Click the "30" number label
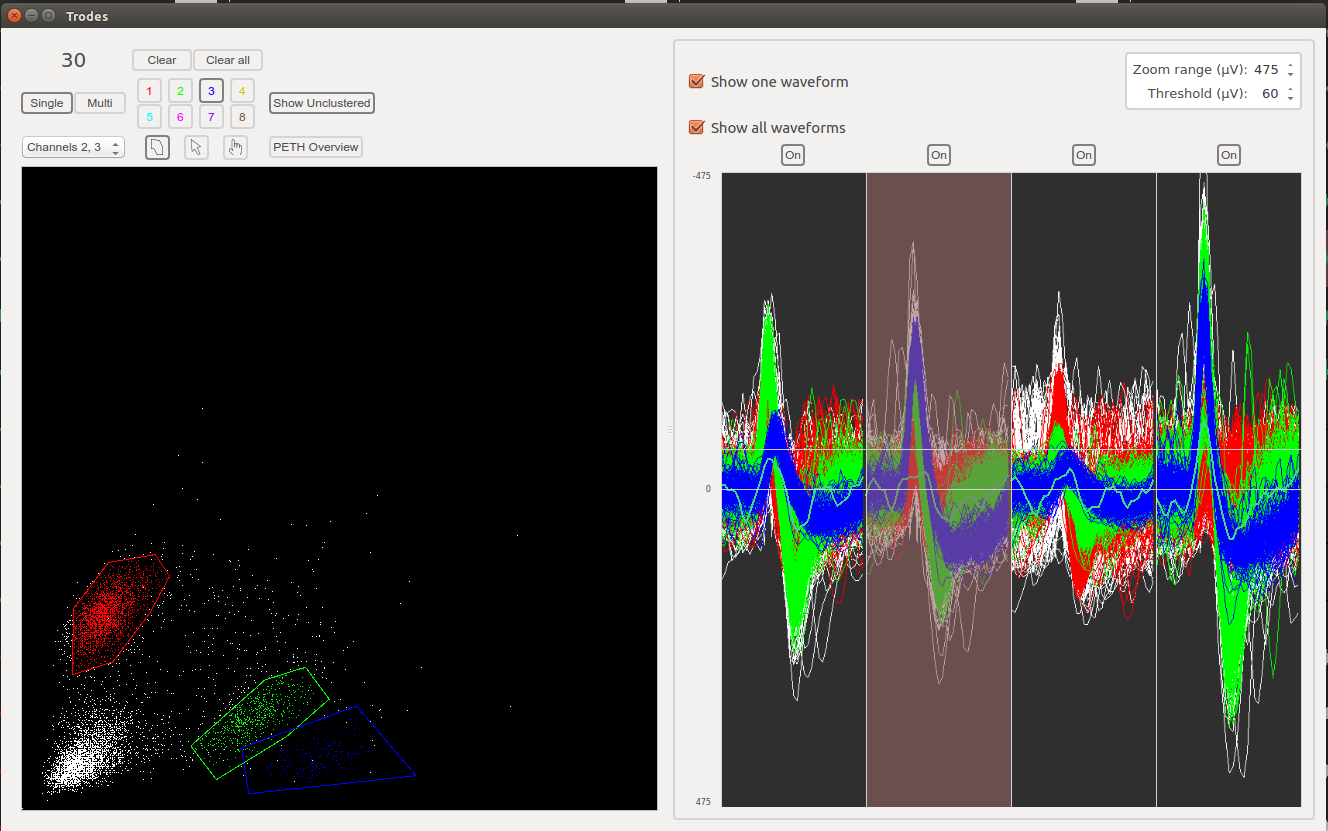1328x831 pixels. click(74, 60)
